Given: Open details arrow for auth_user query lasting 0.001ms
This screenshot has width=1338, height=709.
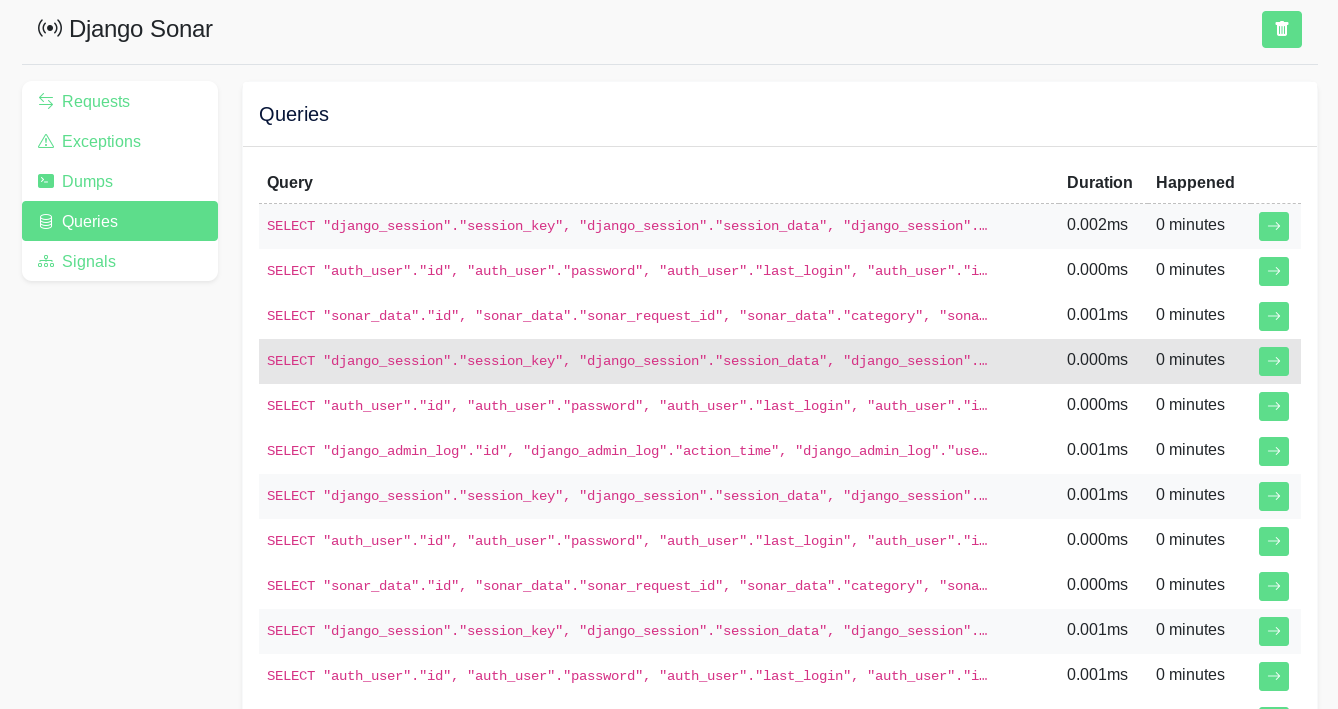Looking at the screenshot, I should (x=1274, y=676).
